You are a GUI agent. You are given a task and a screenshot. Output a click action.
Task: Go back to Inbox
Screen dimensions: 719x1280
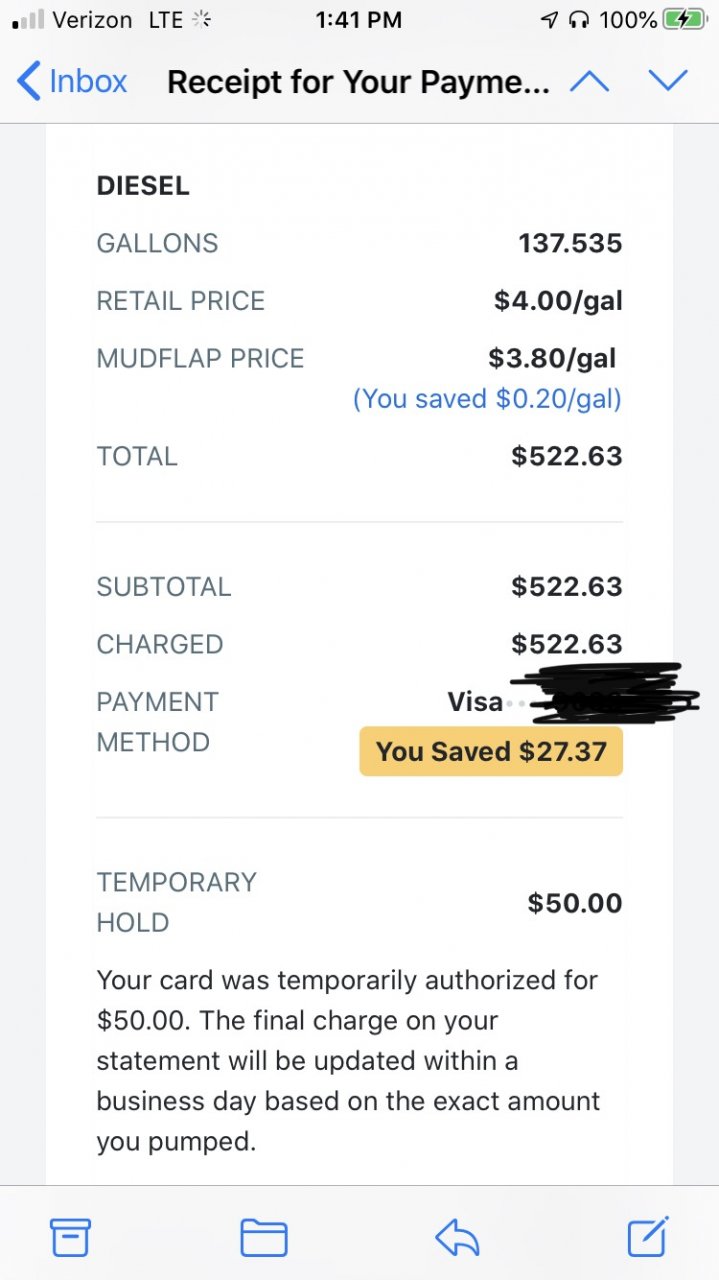(x=72, y=81)
